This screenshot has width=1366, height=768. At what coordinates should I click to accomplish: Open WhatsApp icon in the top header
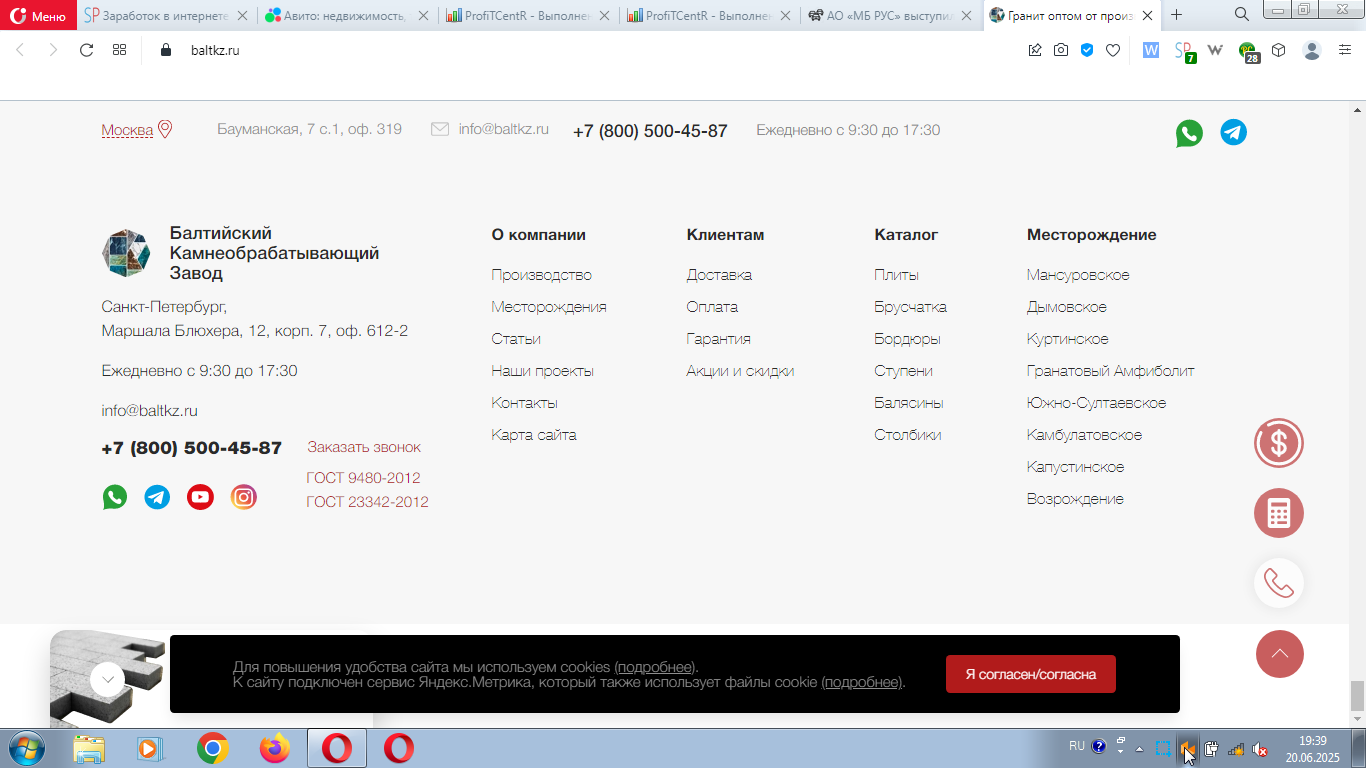pyautogui.click(x=1189, y=133)
